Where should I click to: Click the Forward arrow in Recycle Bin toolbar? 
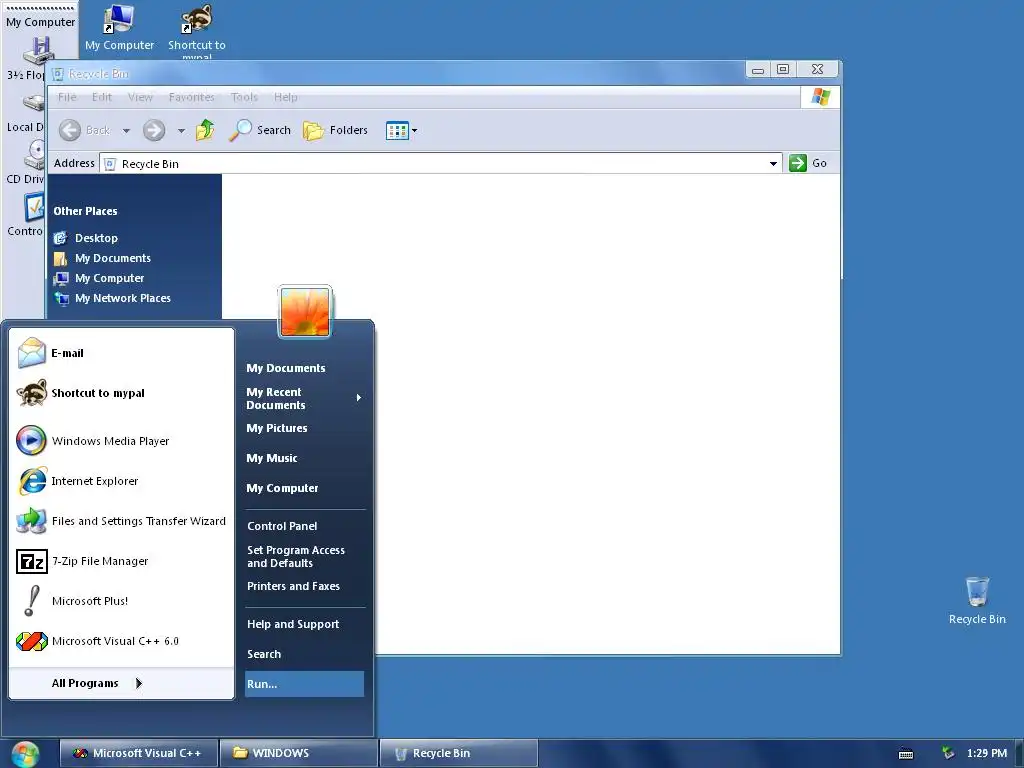click(154, 130)
